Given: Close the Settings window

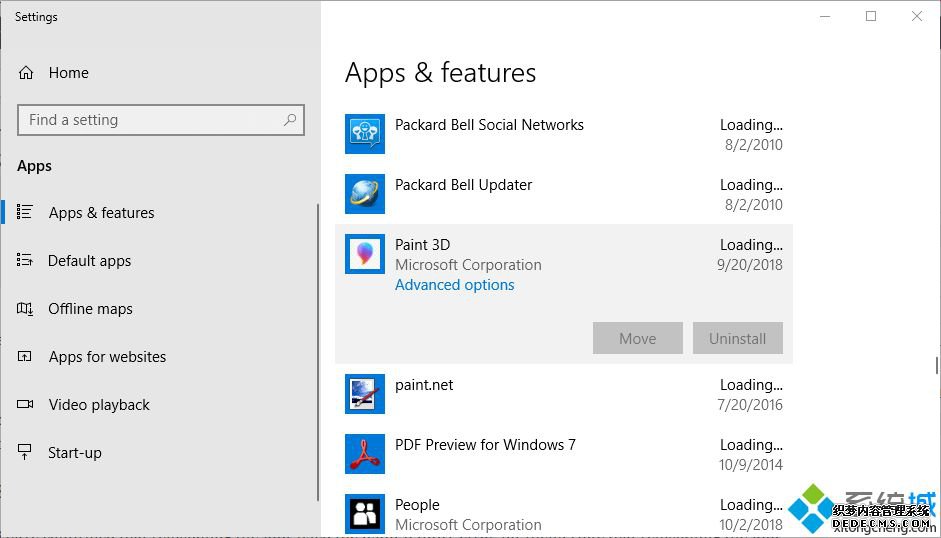Looking at the screenshot, I should 917,16.
